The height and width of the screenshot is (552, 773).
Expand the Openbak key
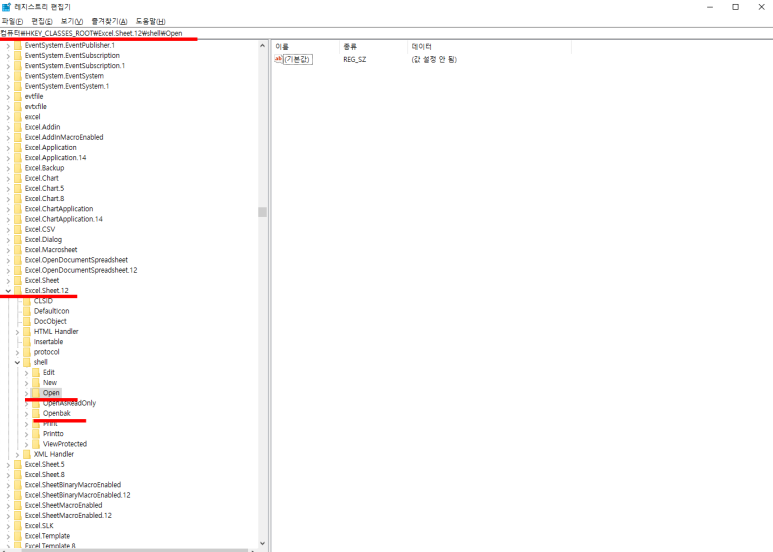(26, 414)
